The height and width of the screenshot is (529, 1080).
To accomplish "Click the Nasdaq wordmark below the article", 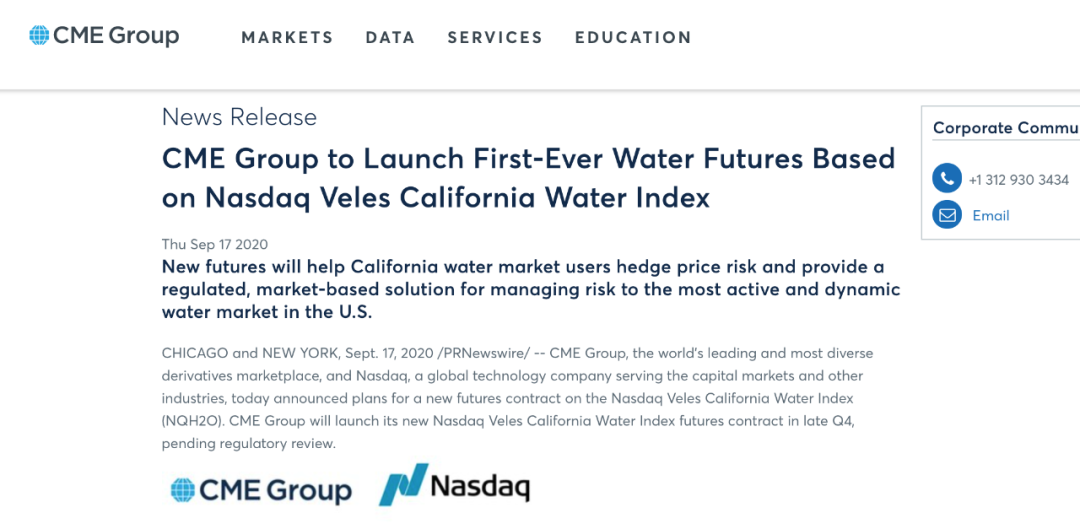I will click(x=479, y=487).
